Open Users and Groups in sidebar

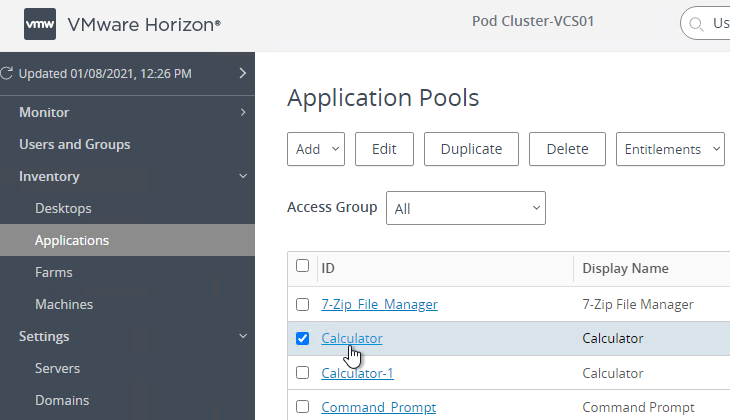[x=74, y=144]
